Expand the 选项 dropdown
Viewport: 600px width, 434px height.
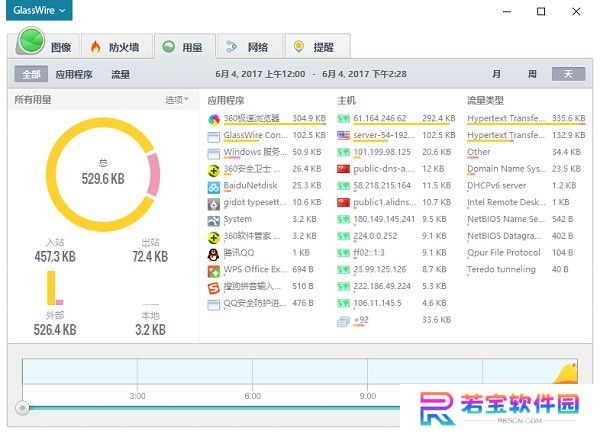177,100
